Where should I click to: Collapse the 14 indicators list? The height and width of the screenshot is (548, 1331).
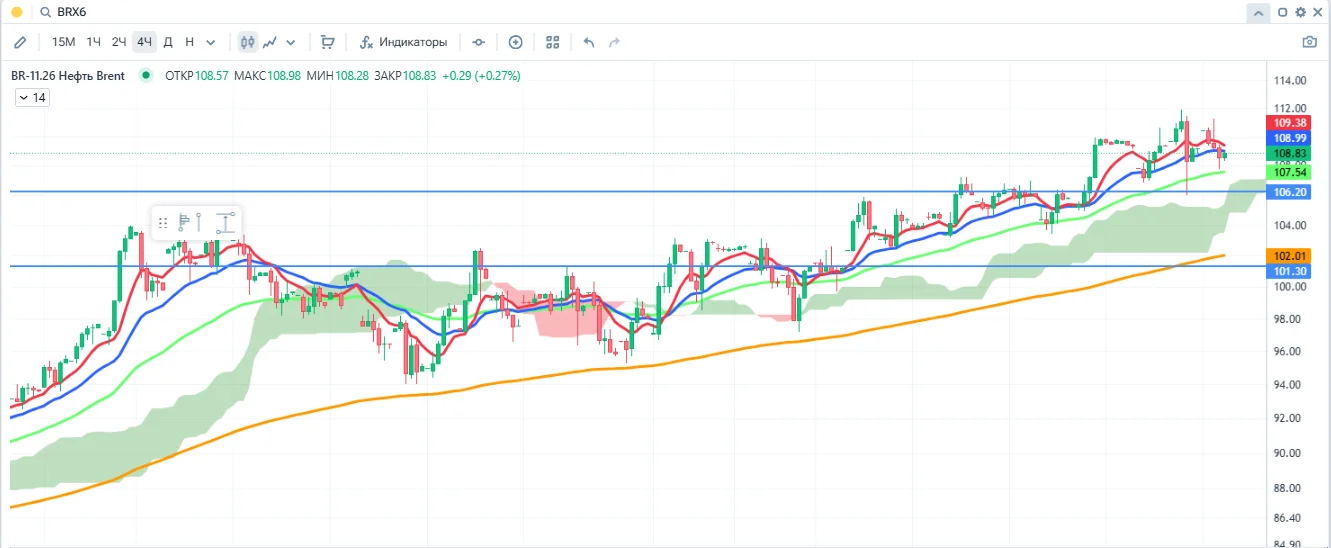coord(32,97)
